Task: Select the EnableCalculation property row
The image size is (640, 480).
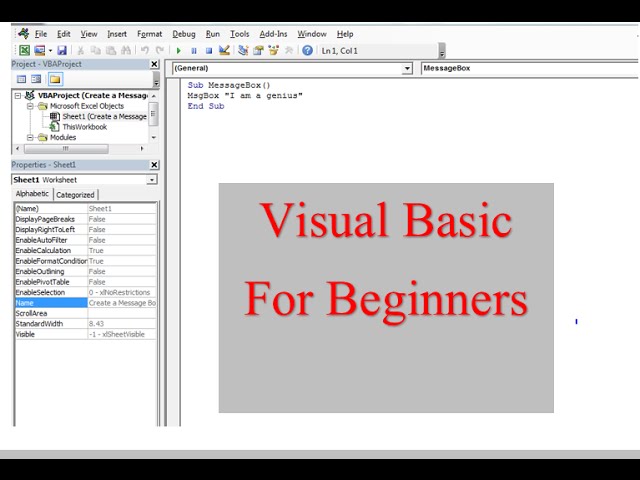Action: (86, 251)
